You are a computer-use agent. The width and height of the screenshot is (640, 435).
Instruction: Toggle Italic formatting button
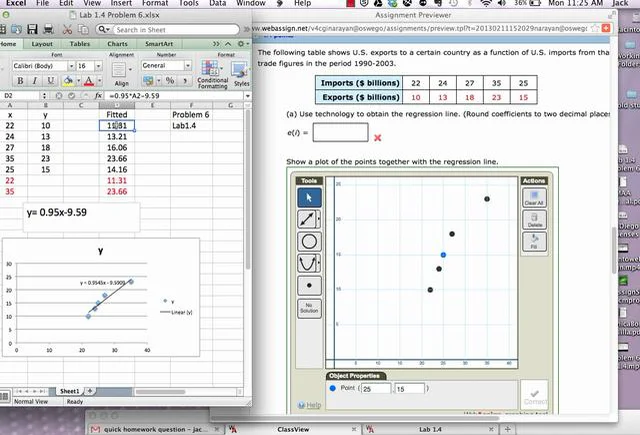click(x=35, y=81)
